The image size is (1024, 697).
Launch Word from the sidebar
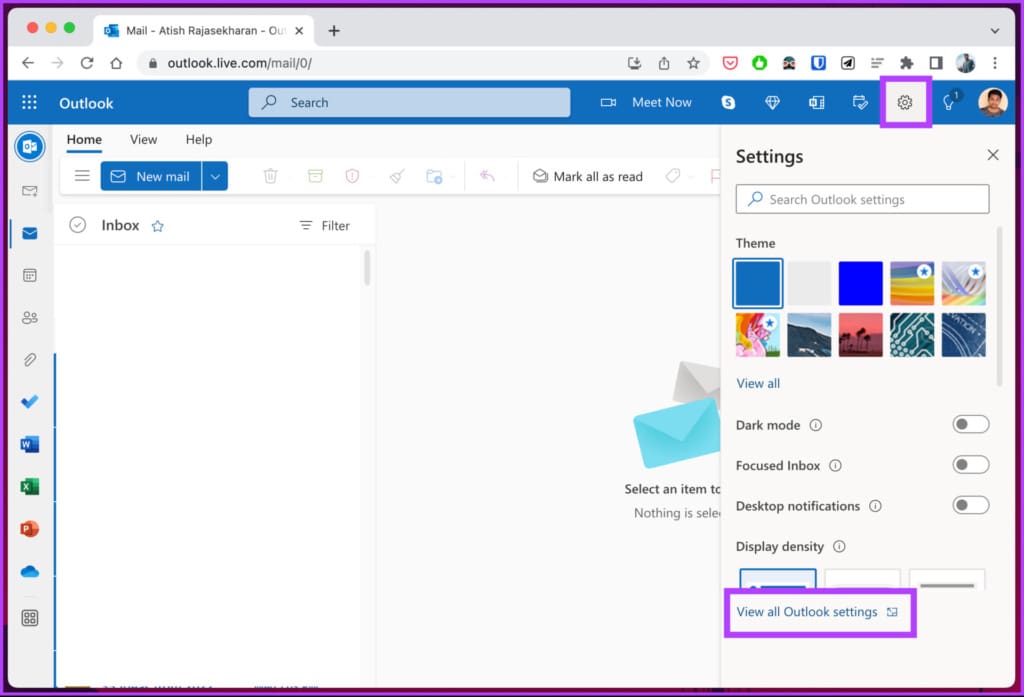coord(29,444)
